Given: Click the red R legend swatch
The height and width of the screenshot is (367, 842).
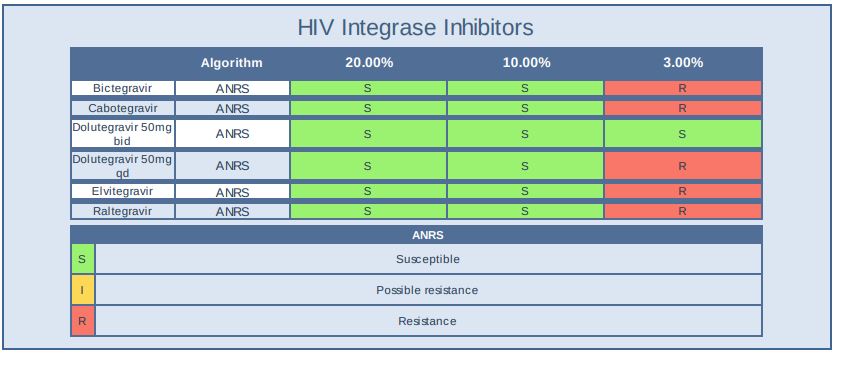Looking at the screenshot, I should click(83, 321).
